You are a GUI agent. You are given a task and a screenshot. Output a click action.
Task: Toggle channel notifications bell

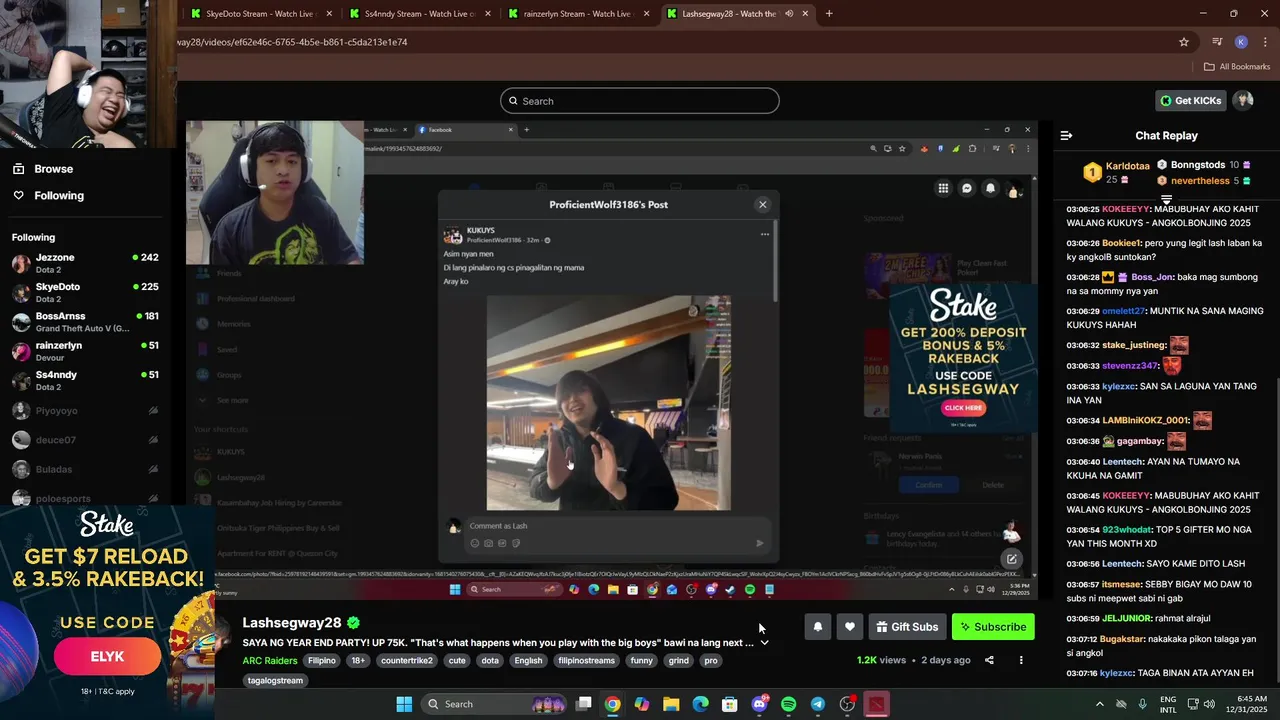pos(818,627)
